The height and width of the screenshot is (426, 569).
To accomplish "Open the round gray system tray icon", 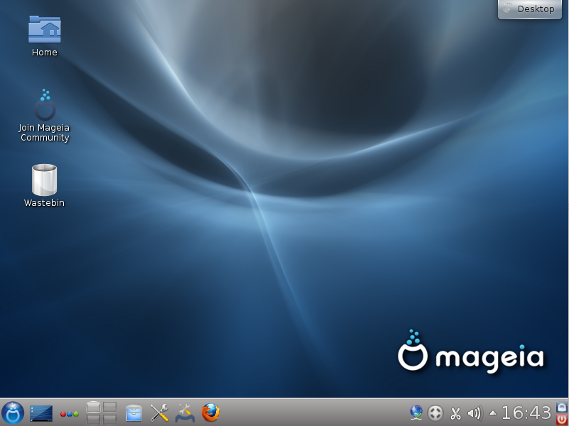I will pyautogui.click(x=435, y=413).
